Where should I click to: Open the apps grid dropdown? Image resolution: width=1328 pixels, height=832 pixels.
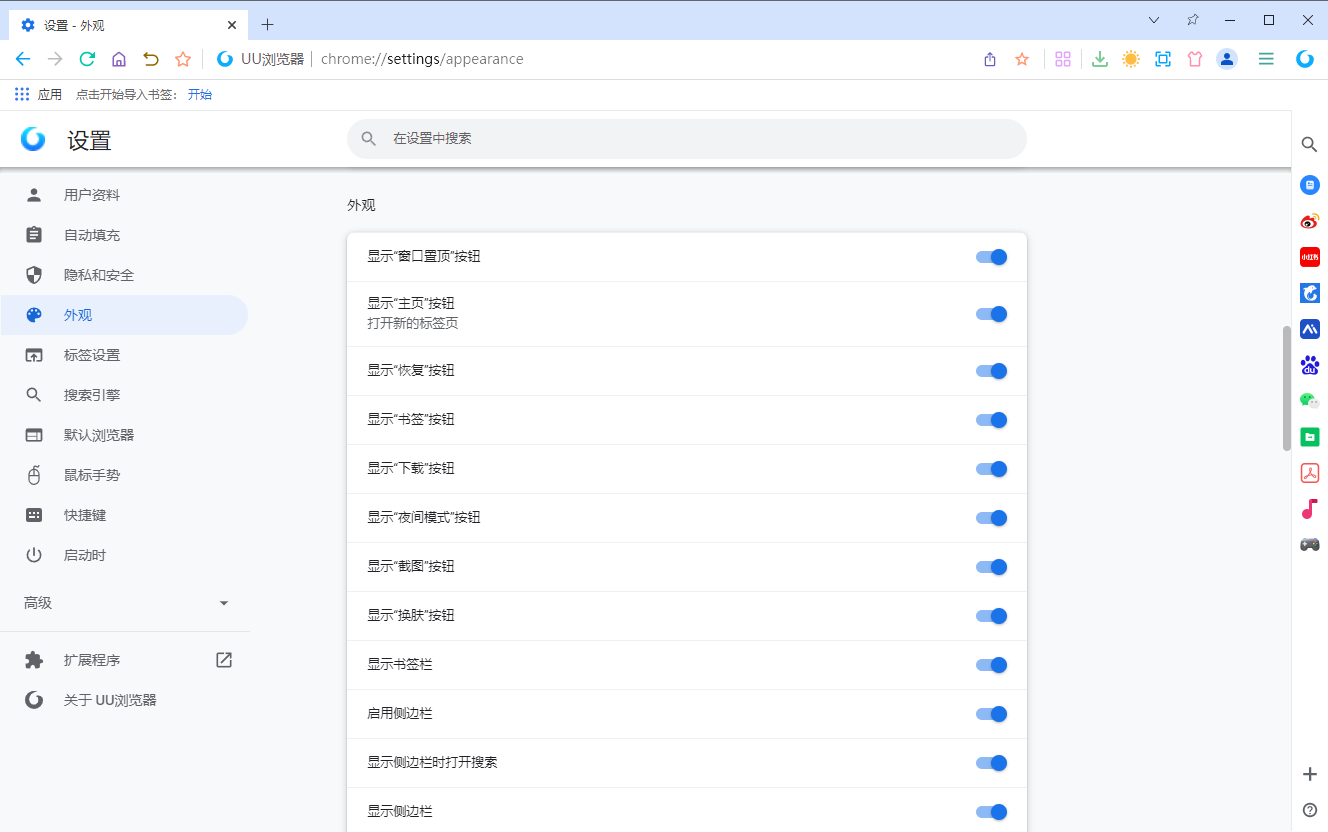click(x=1063, y=59)
